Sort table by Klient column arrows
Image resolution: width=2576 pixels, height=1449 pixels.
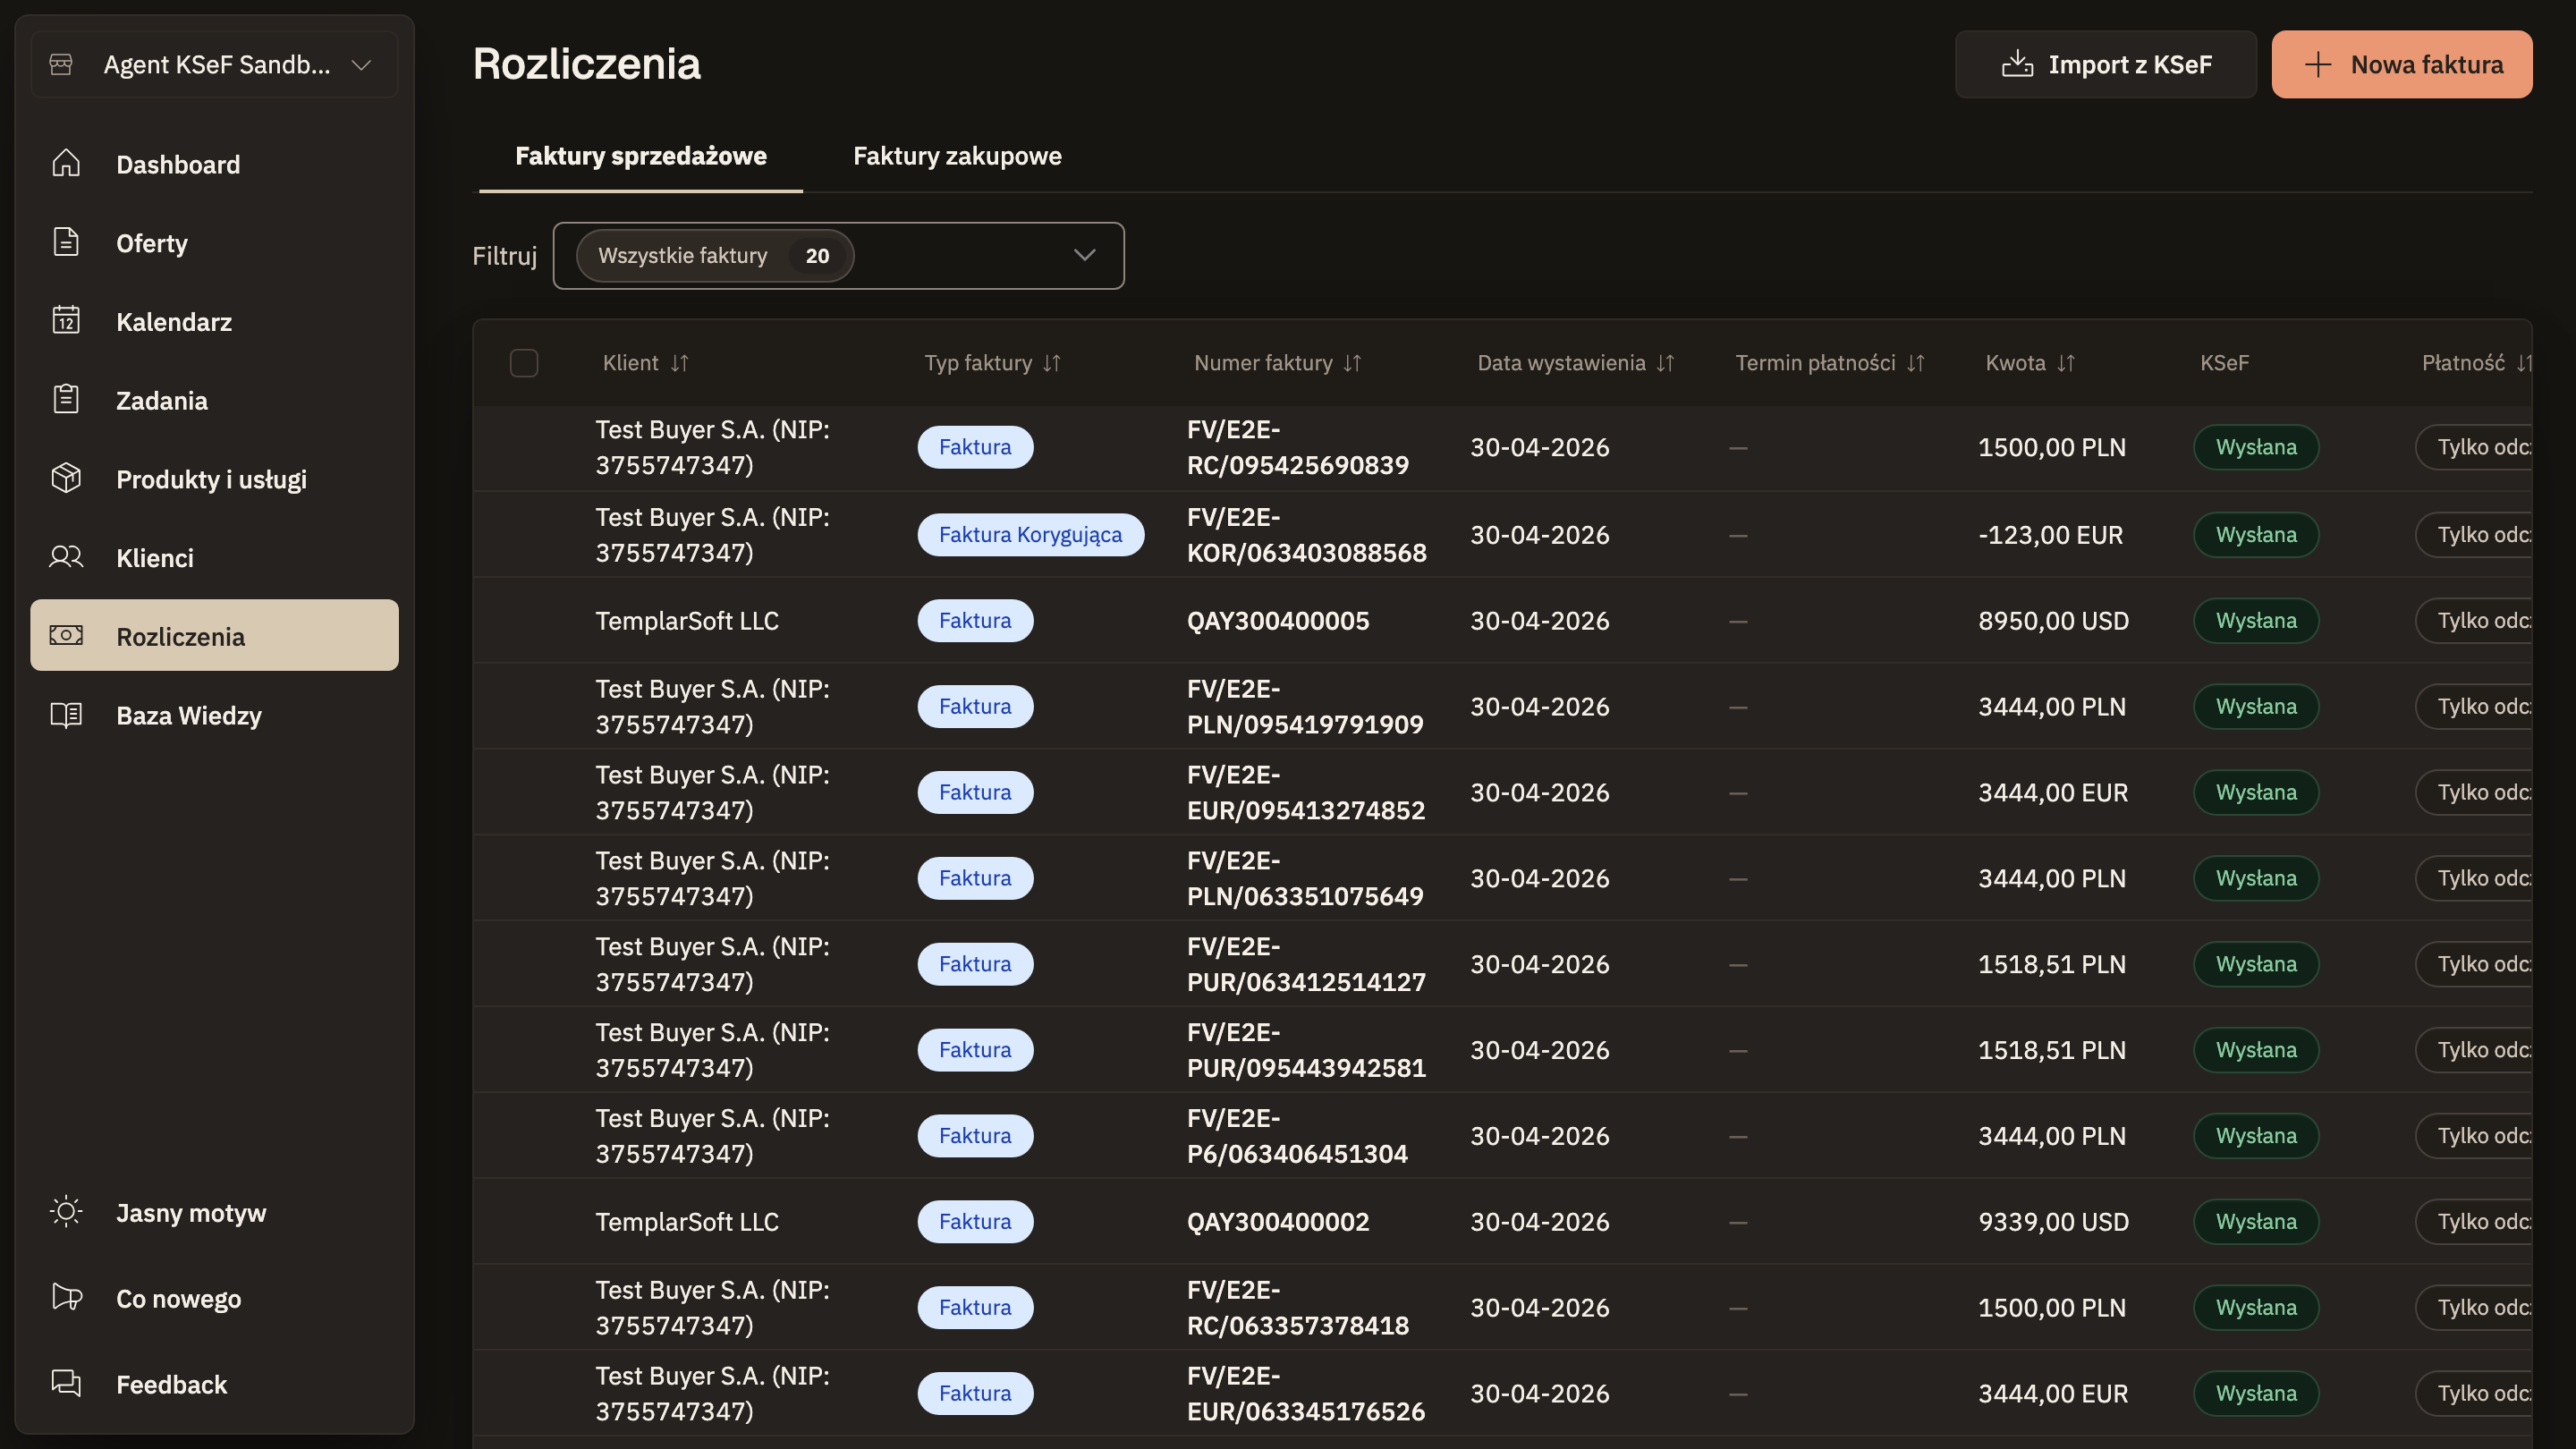tap(680, 363)
